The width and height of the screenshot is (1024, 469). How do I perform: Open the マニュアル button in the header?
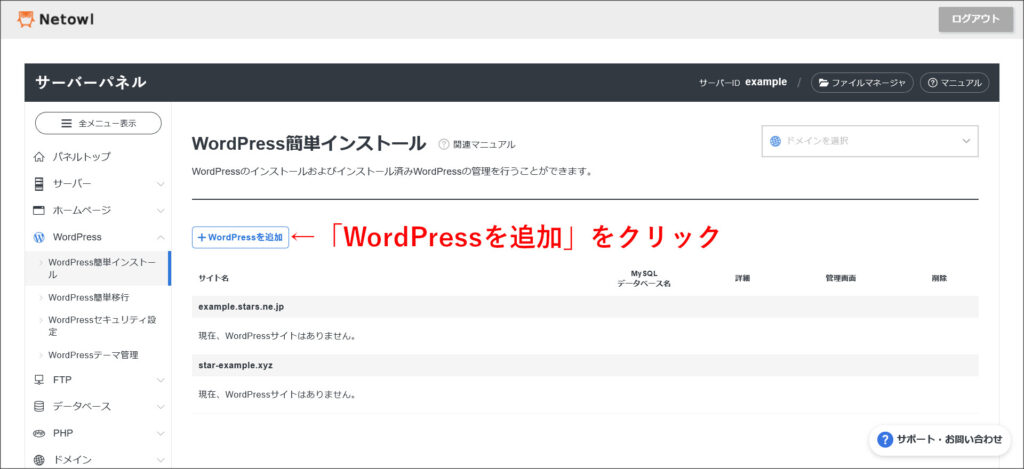pos(955,82)
